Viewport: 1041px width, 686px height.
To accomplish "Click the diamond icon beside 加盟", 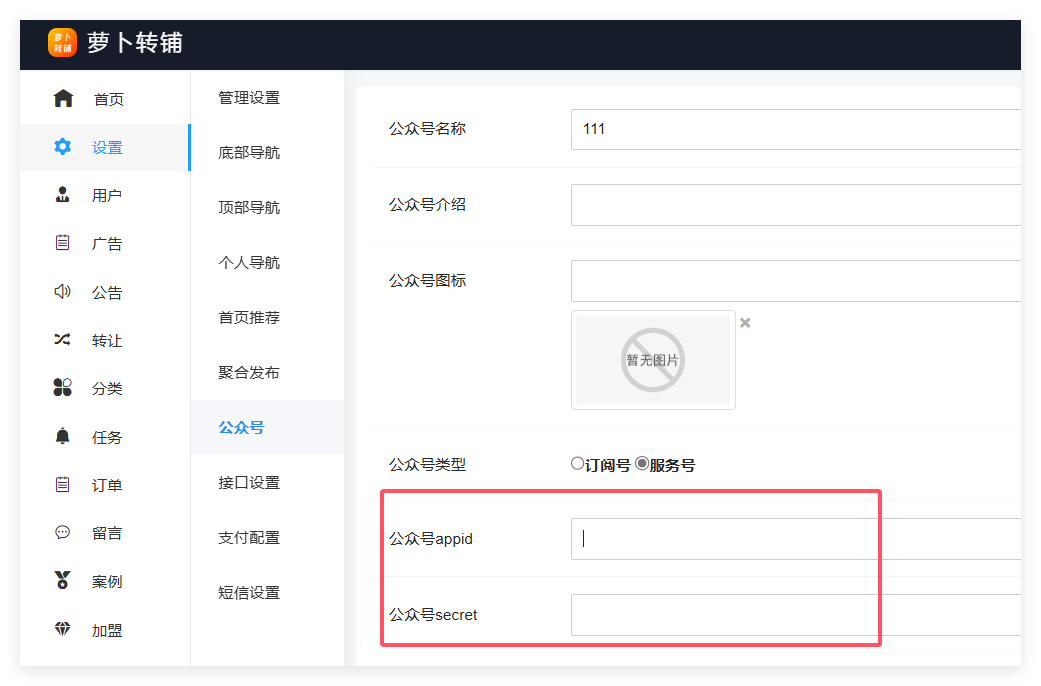I will [62, 628].
